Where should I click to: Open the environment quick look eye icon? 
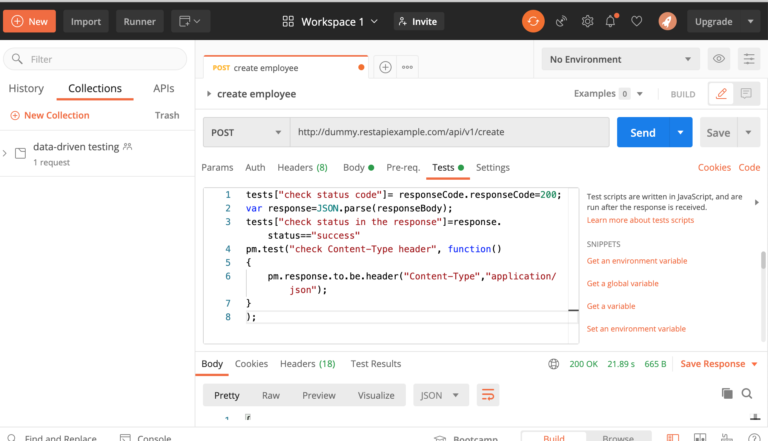point(719,59)
